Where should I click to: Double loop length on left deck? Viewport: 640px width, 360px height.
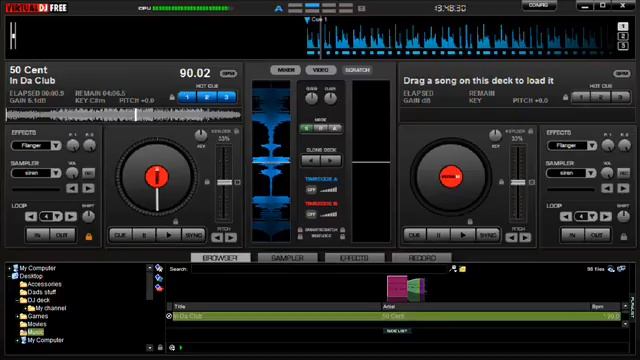point(71,216)
